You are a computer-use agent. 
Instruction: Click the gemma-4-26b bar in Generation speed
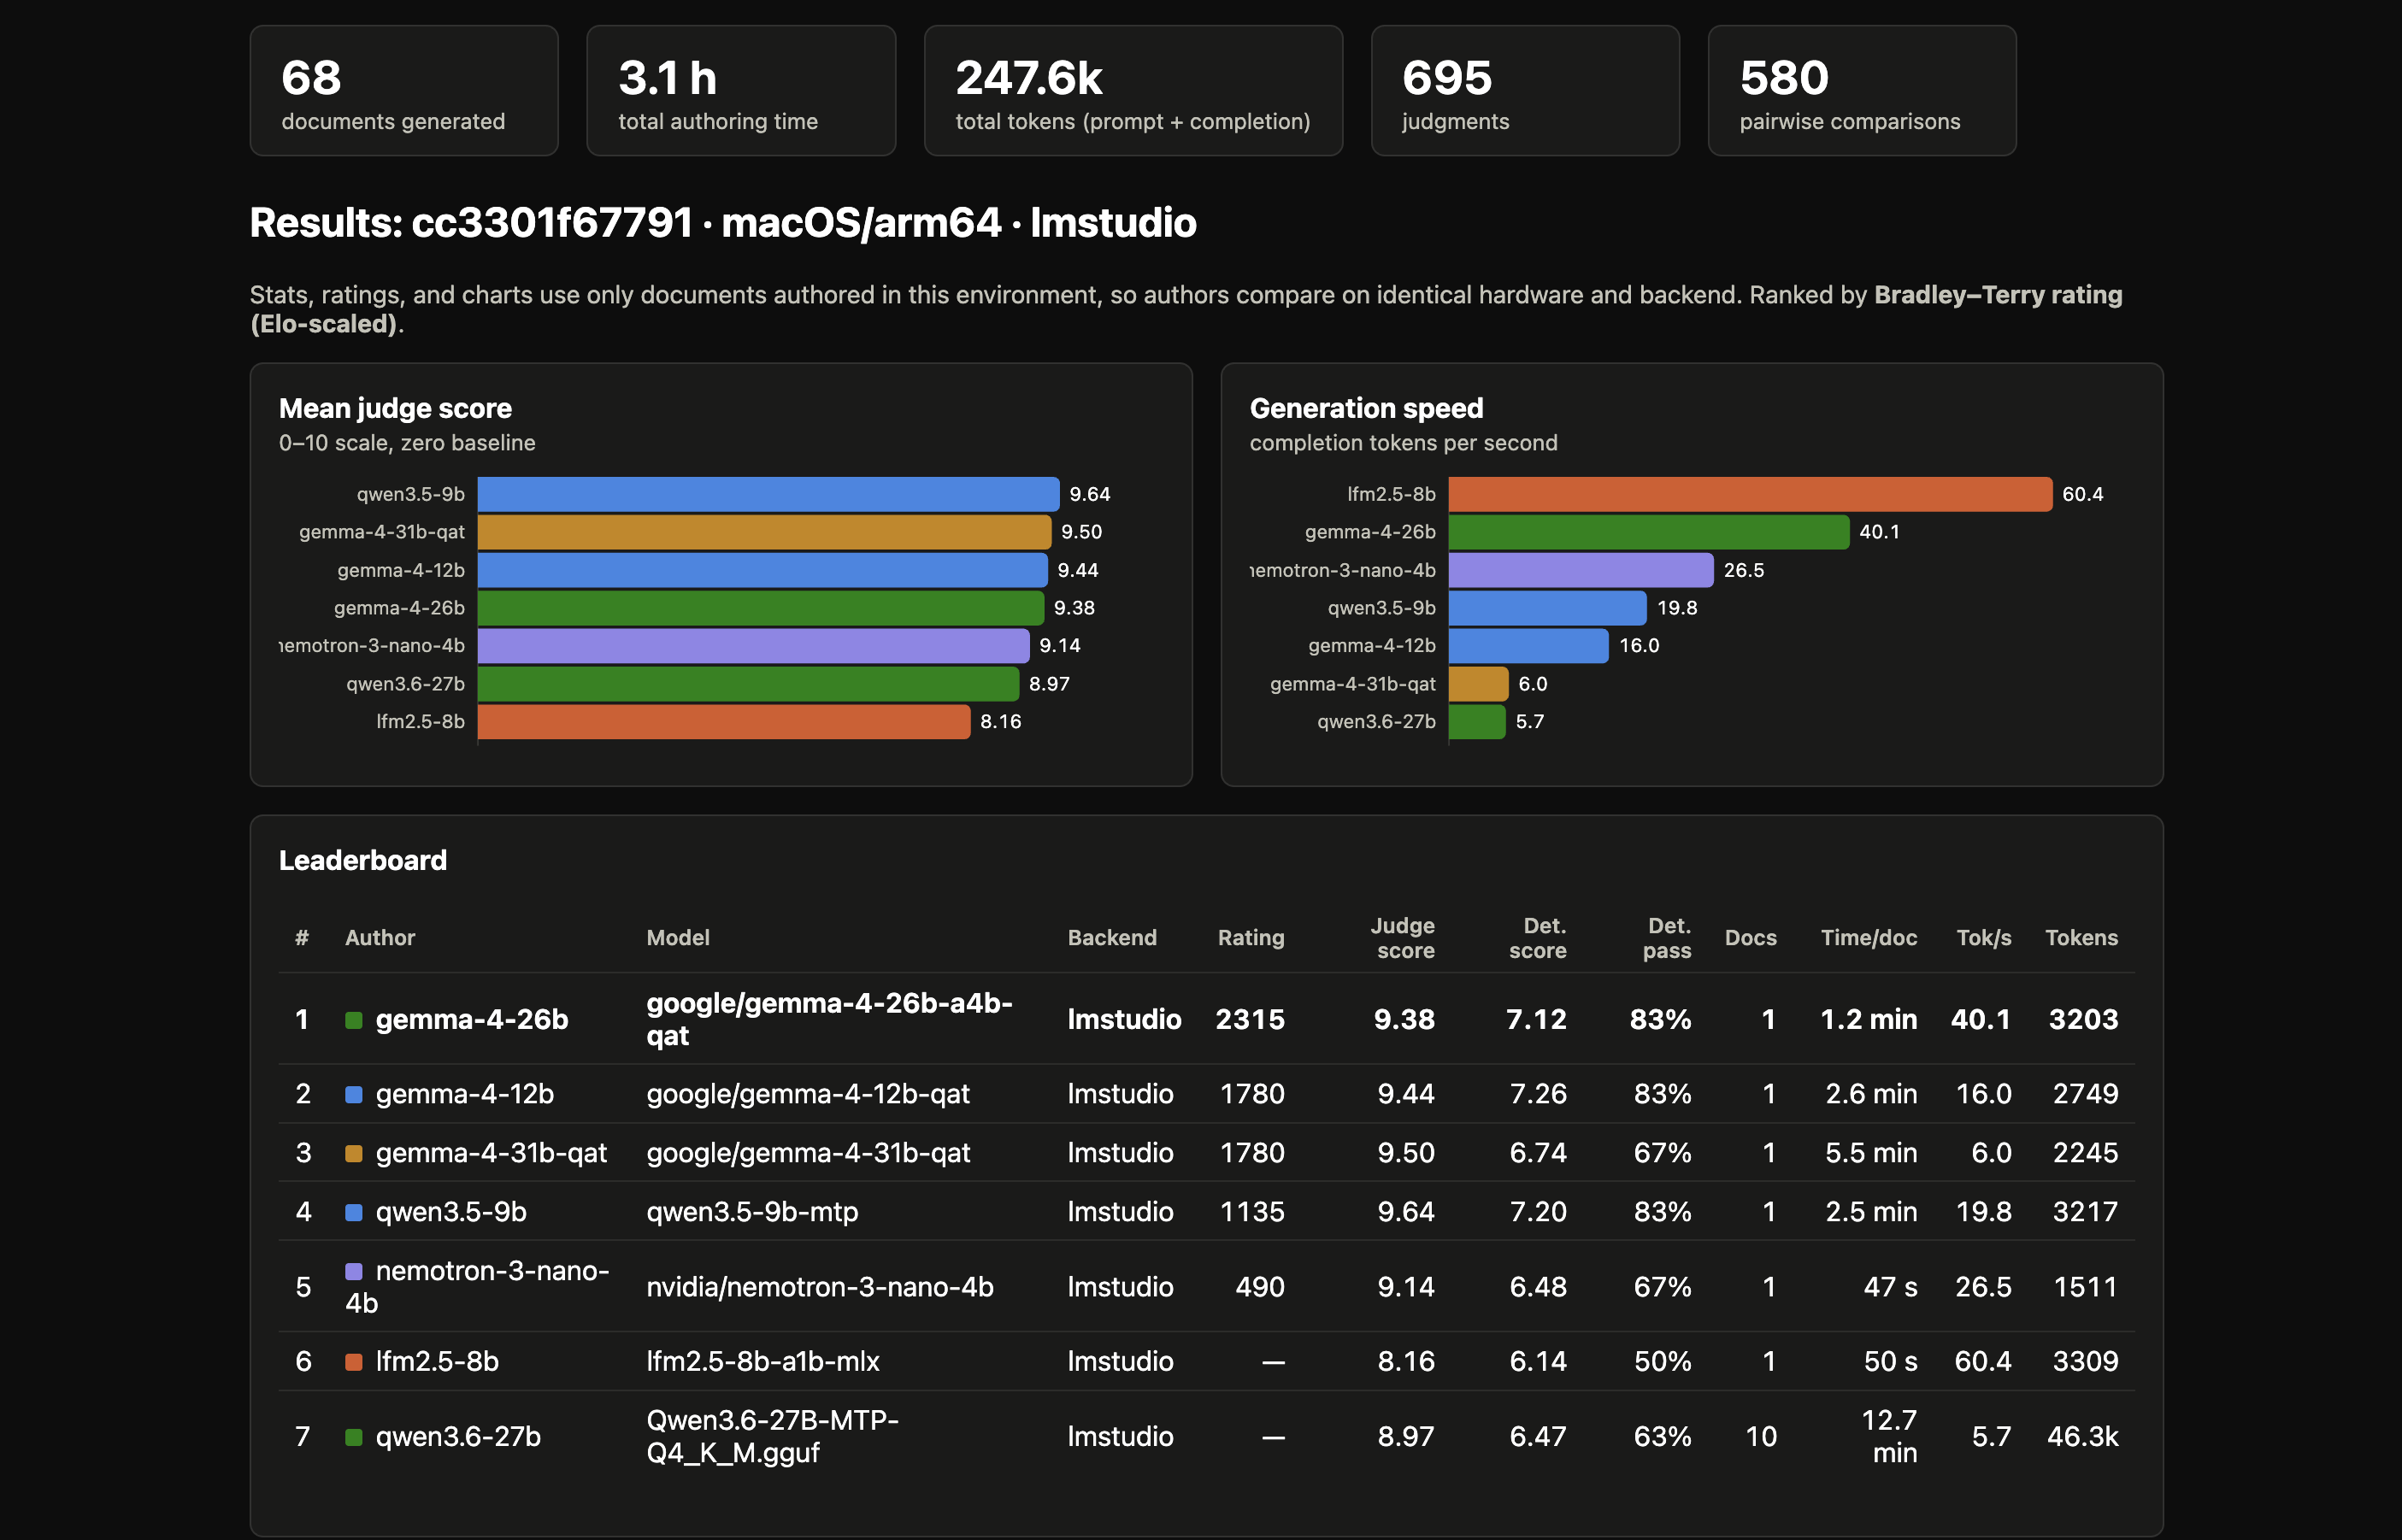[x=1649, y=532]
